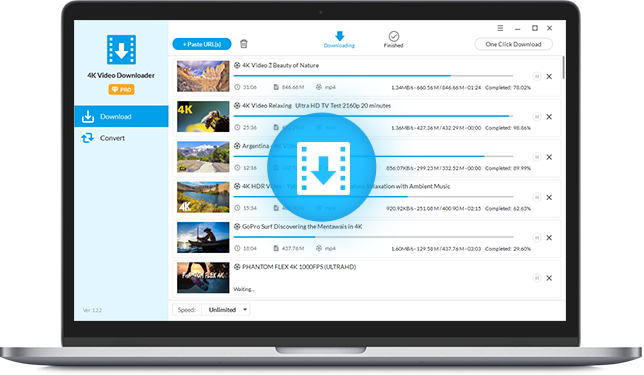644x375 pixels.
Task: Click the Beauty of Nature progress bar
Action: [373, 76]
